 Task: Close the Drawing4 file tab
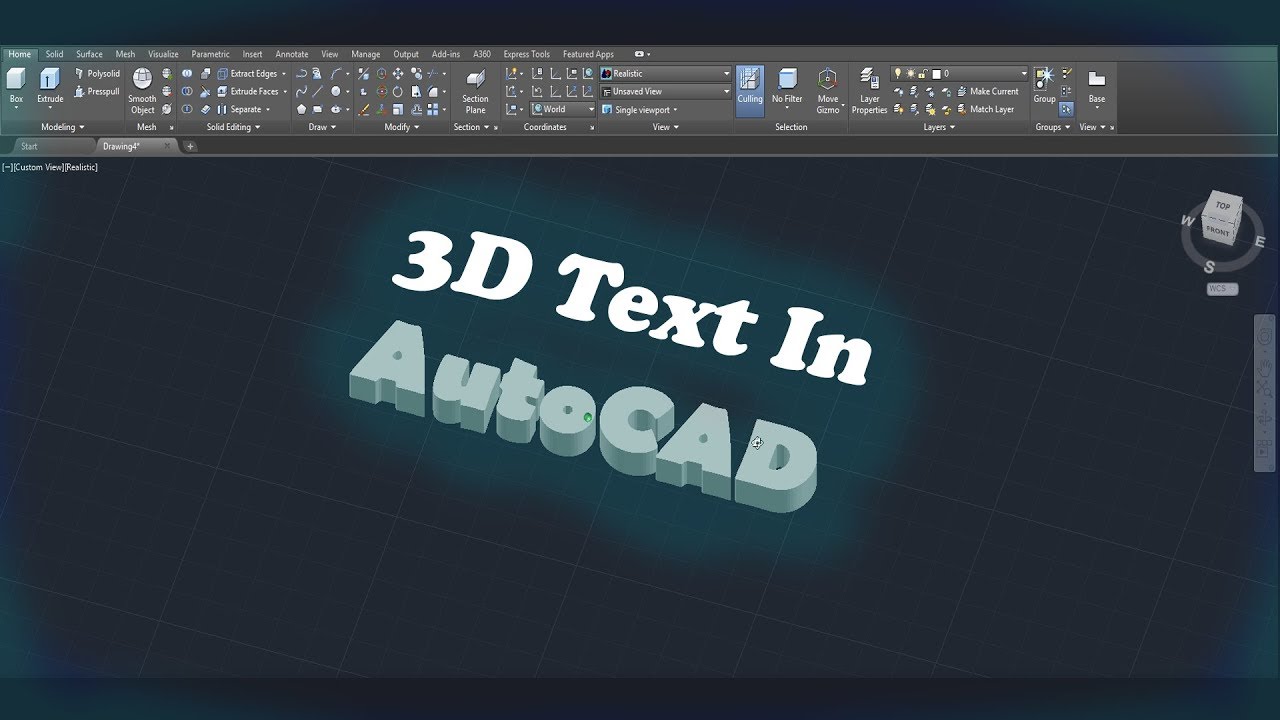click(168, 146)
